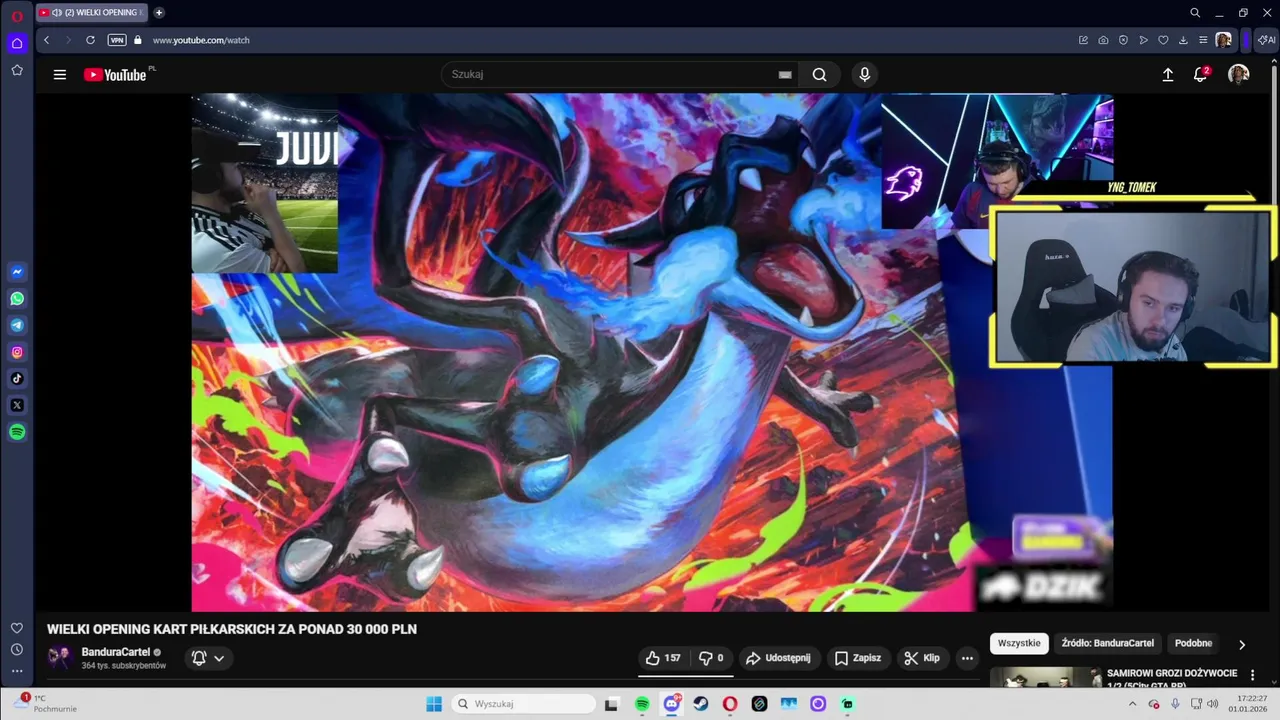Open history with the sidebar clock icon
The width and height of the screenshot is (1280, 720).
[17, 649]
